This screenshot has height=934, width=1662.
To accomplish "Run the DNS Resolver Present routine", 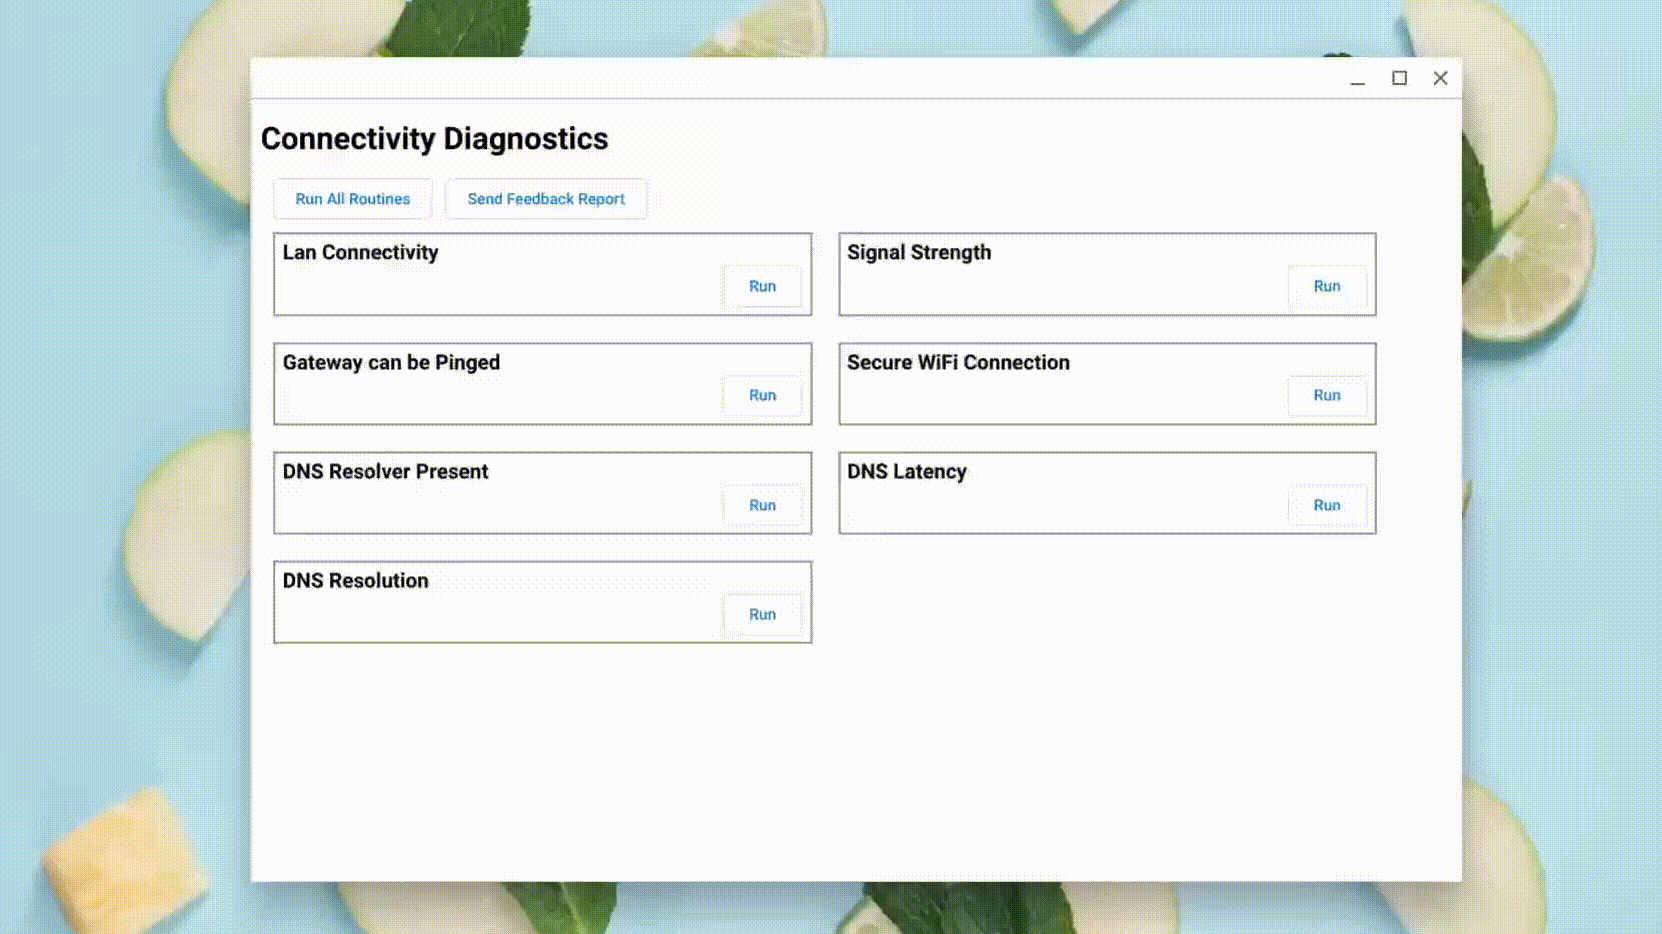I will pyautogui.click(x=762, y=505).
